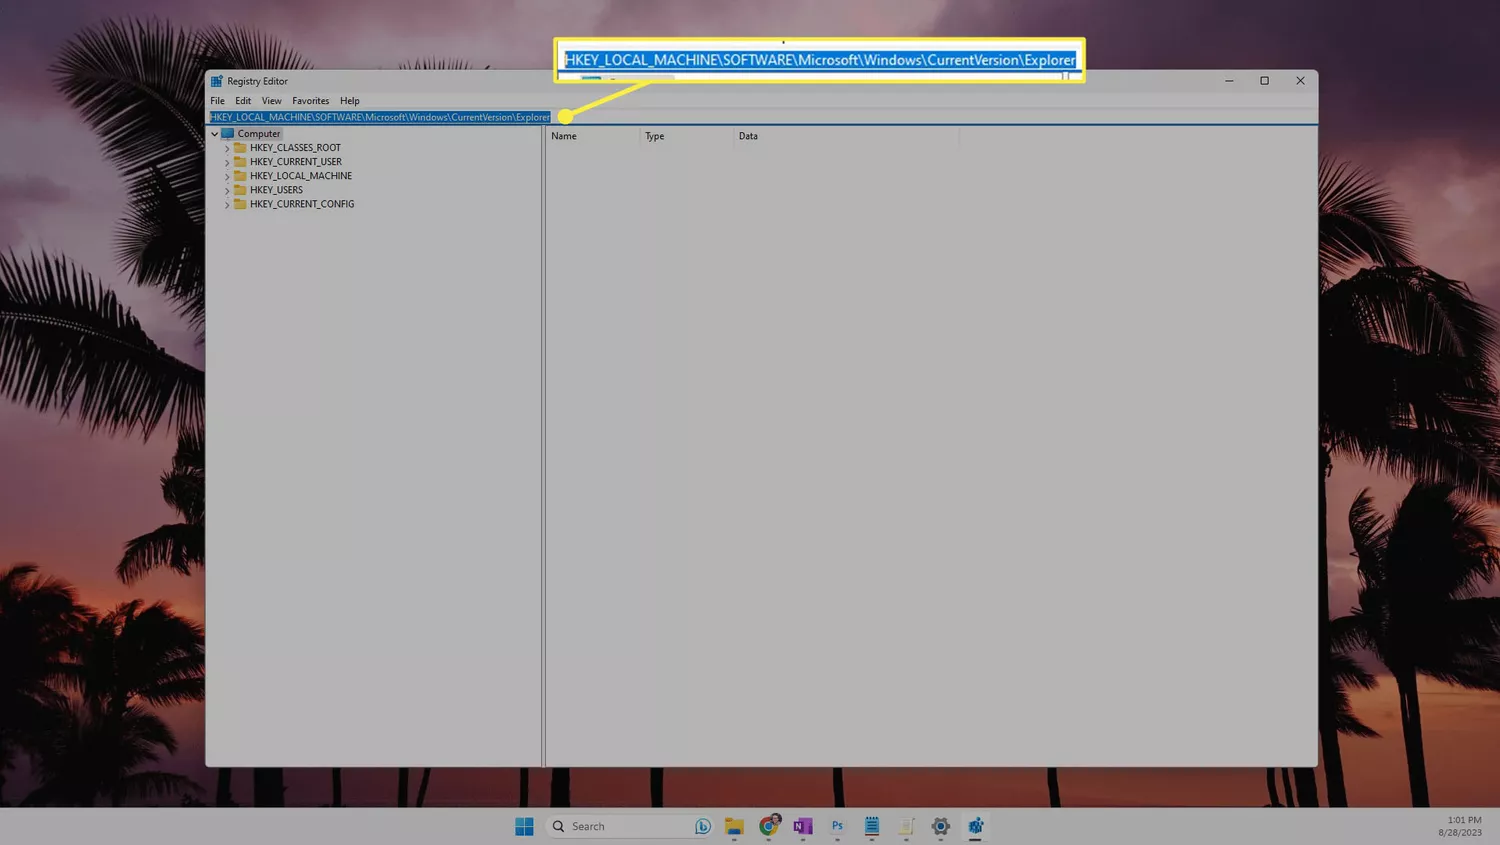The image size is (1500, 845).
Task: Open the Windows Start menu
Action: [524, 826]
